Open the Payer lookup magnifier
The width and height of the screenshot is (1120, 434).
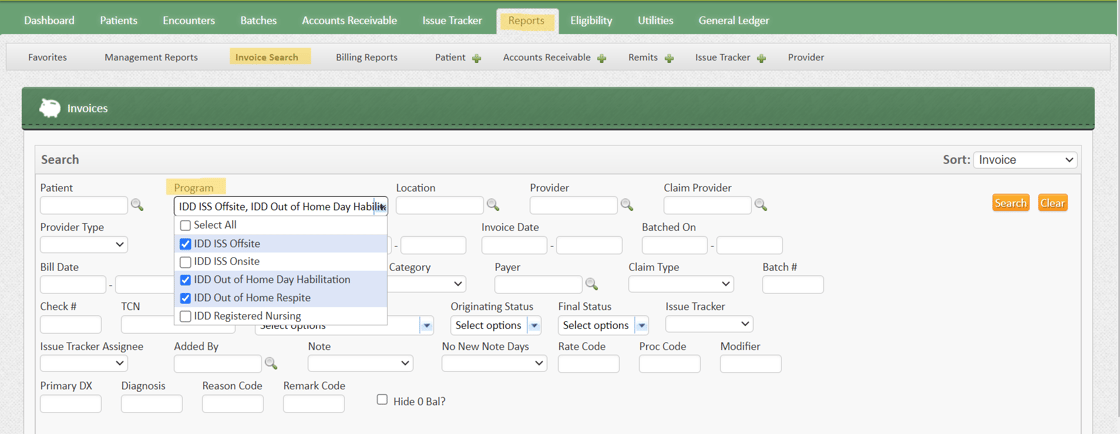(x=591, y=284)
